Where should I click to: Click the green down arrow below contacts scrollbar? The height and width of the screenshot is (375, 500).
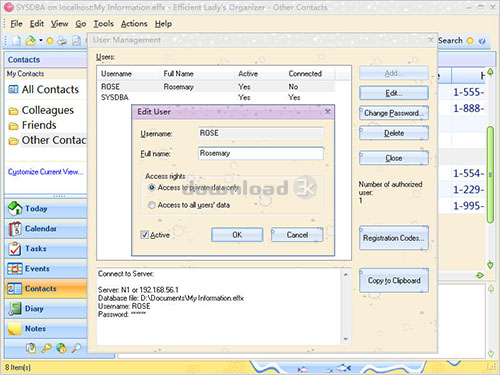(490, 265)
